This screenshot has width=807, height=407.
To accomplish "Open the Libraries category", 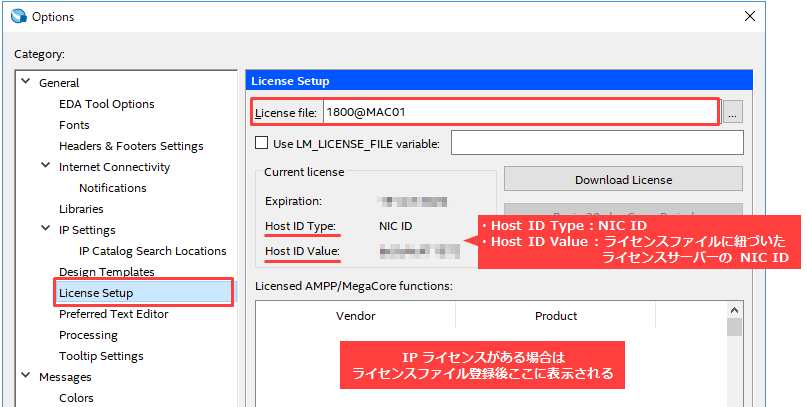I will click(81, 209).
